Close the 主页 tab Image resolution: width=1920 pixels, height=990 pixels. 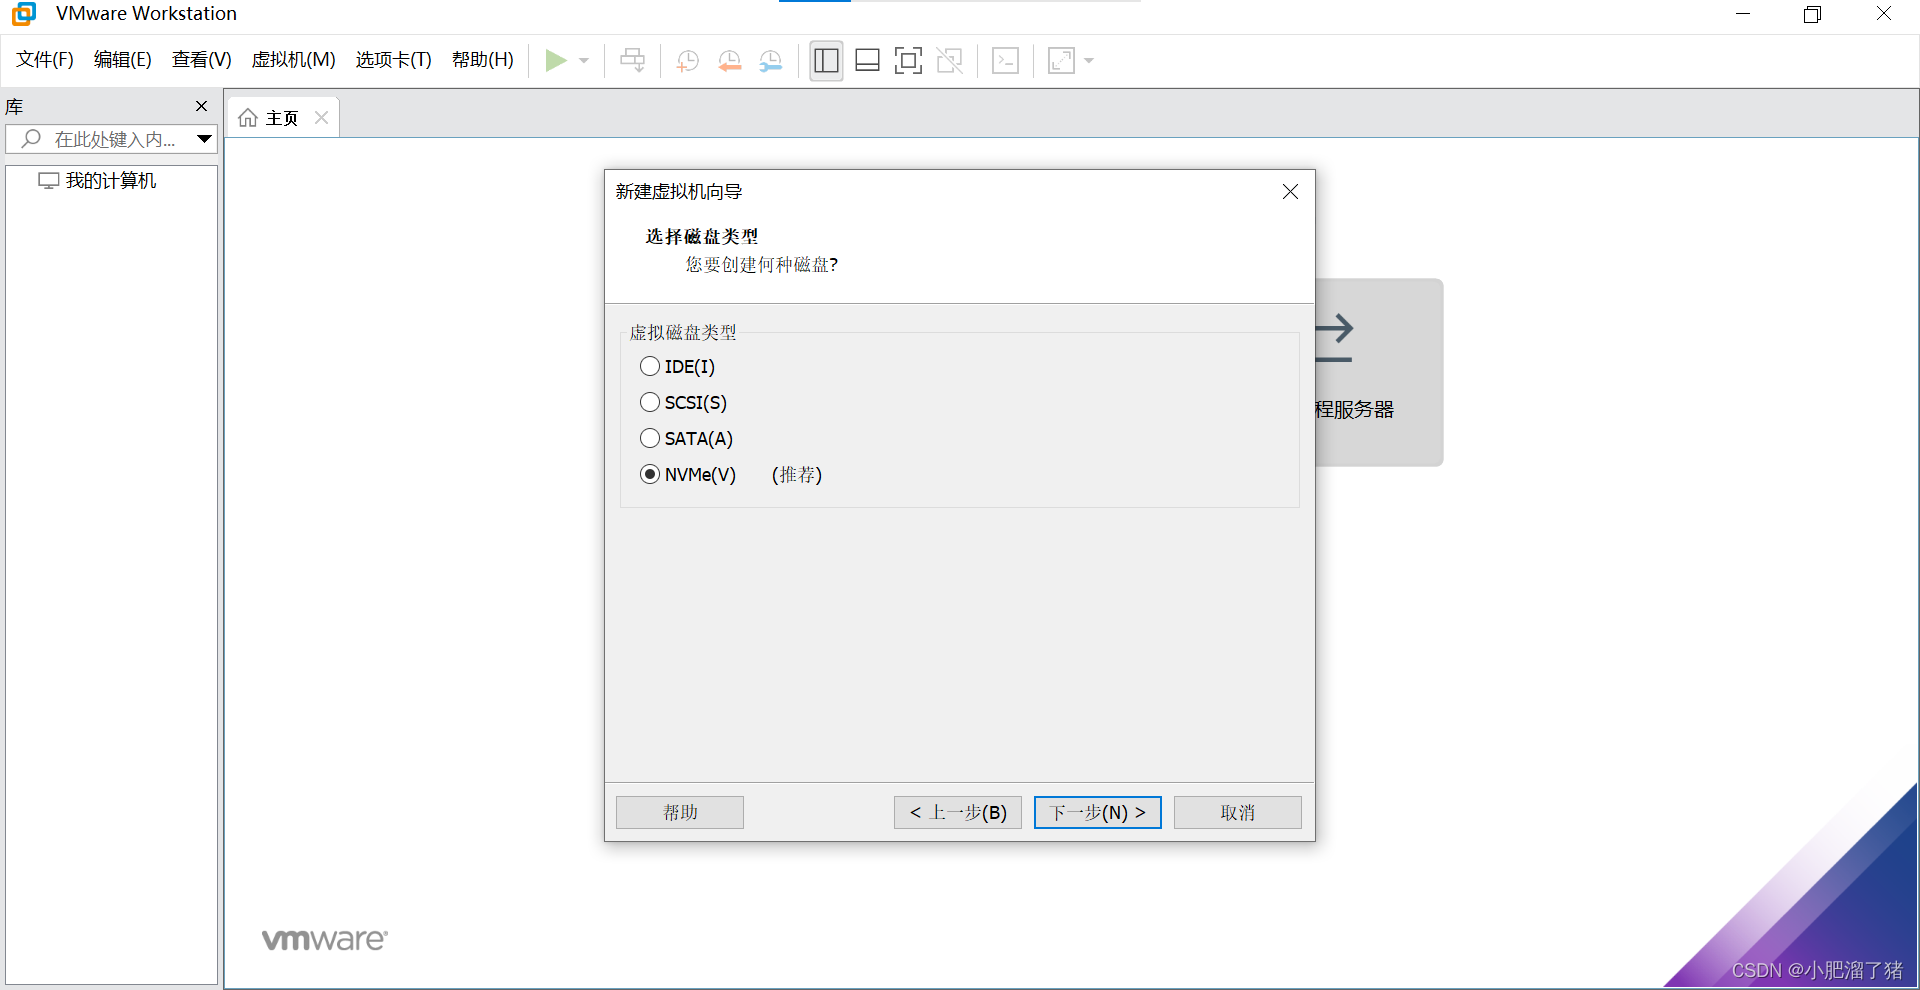321,118
